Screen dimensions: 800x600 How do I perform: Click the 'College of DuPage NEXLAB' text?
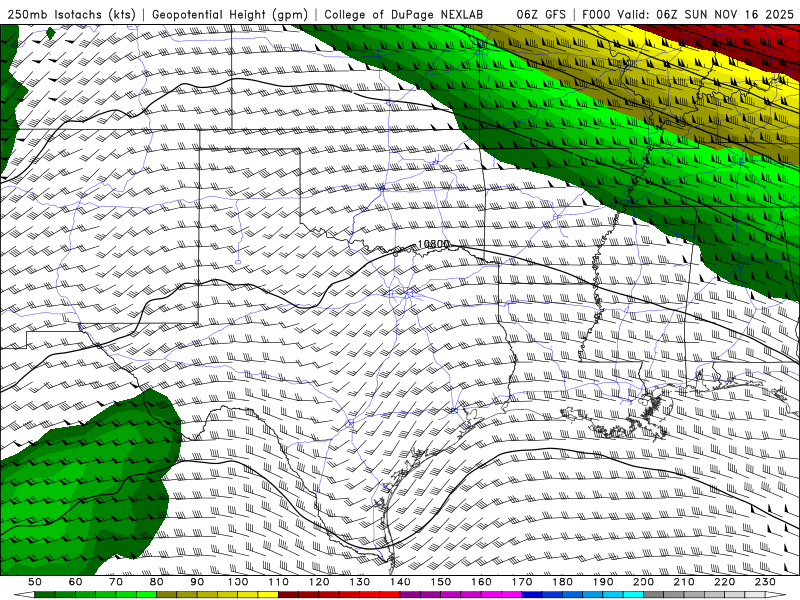pyautogui.click(x=404, y=14)
